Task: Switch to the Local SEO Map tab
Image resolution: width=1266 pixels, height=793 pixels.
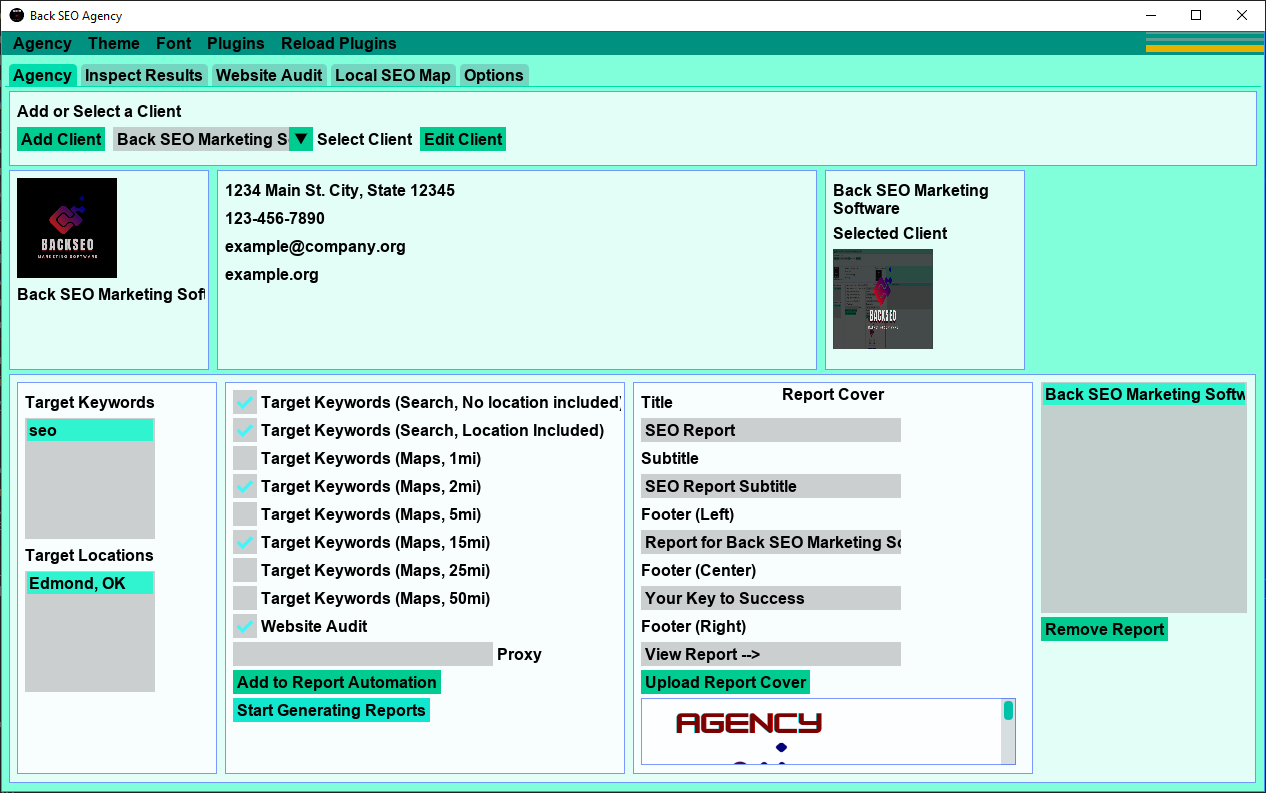Action: coord(393,75)
